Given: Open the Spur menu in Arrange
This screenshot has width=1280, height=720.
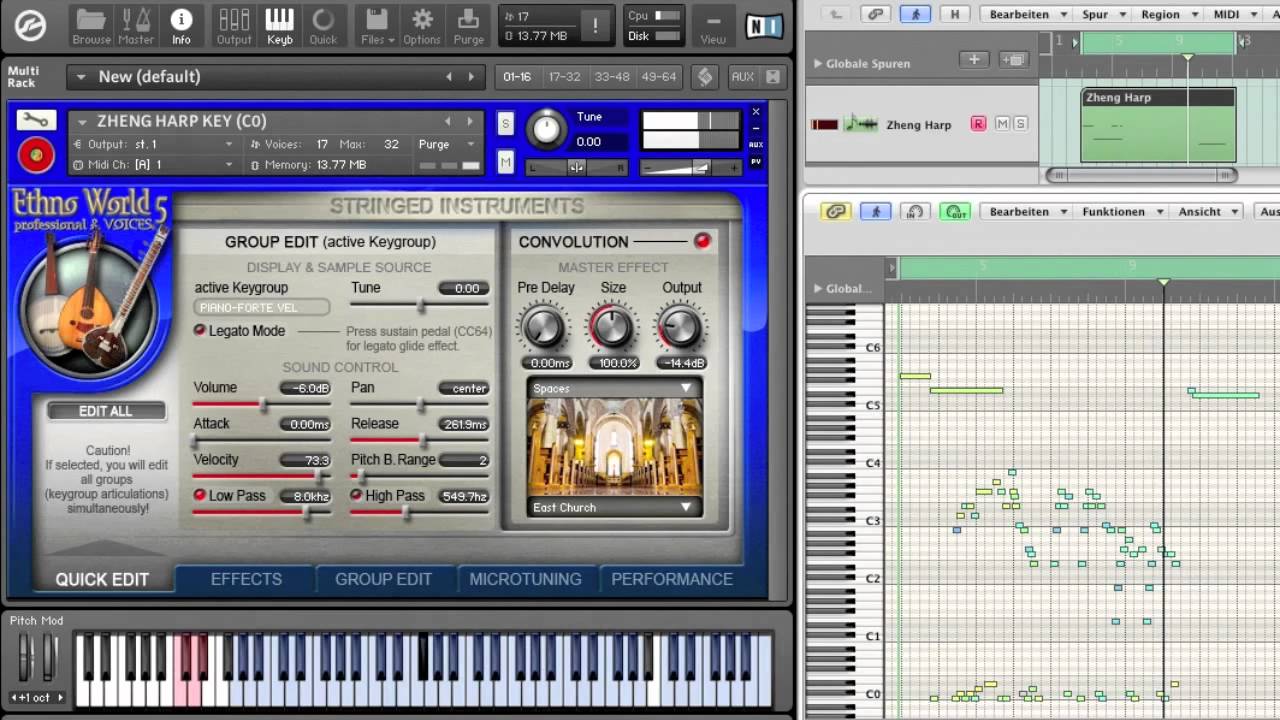Looking at the screenshot, I should (1101, 14).
